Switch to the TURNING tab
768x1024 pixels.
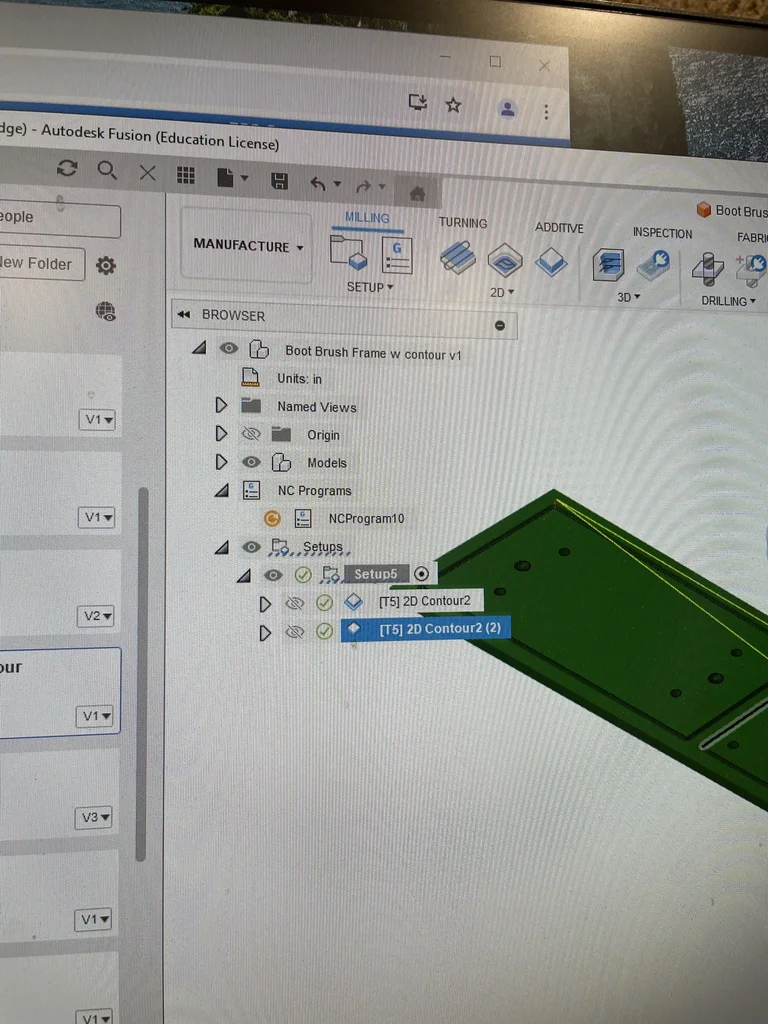click(x=462, y=223)
